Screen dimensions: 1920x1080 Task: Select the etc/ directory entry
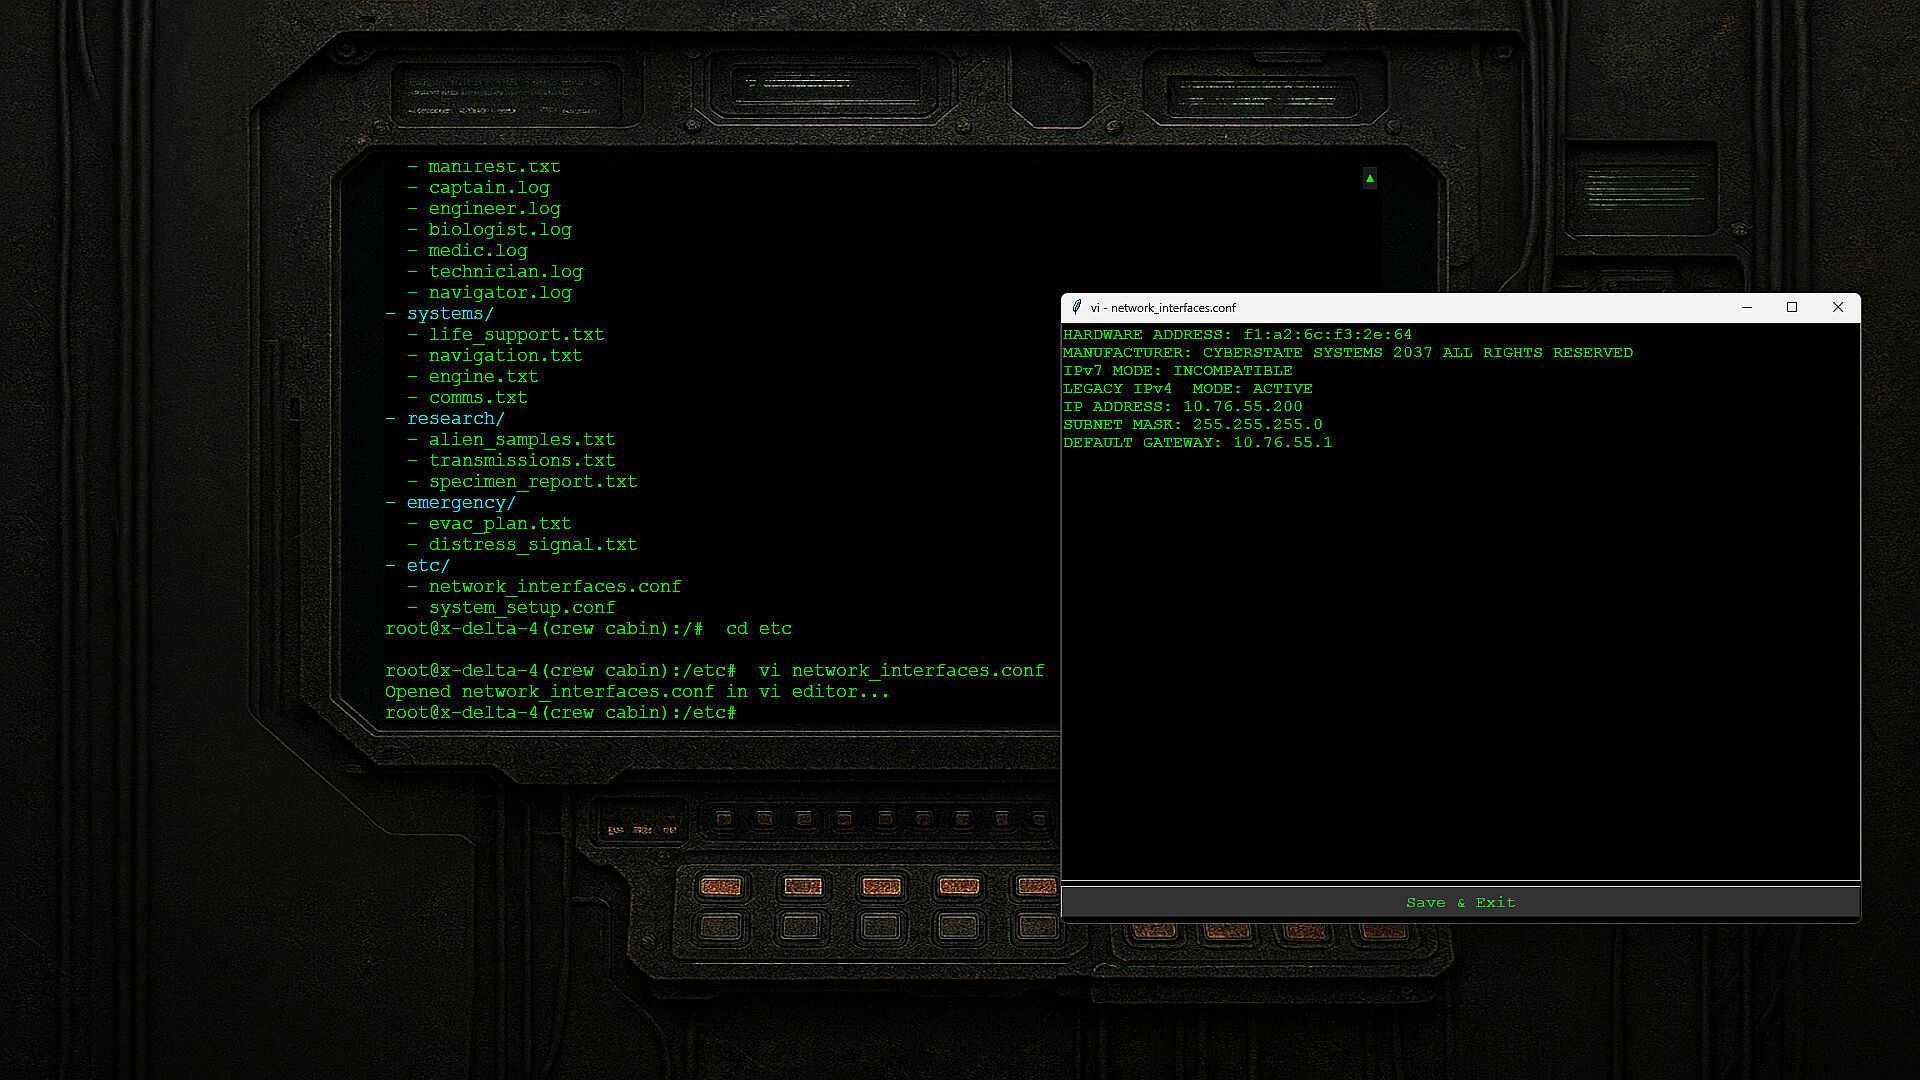click(428, 566)
